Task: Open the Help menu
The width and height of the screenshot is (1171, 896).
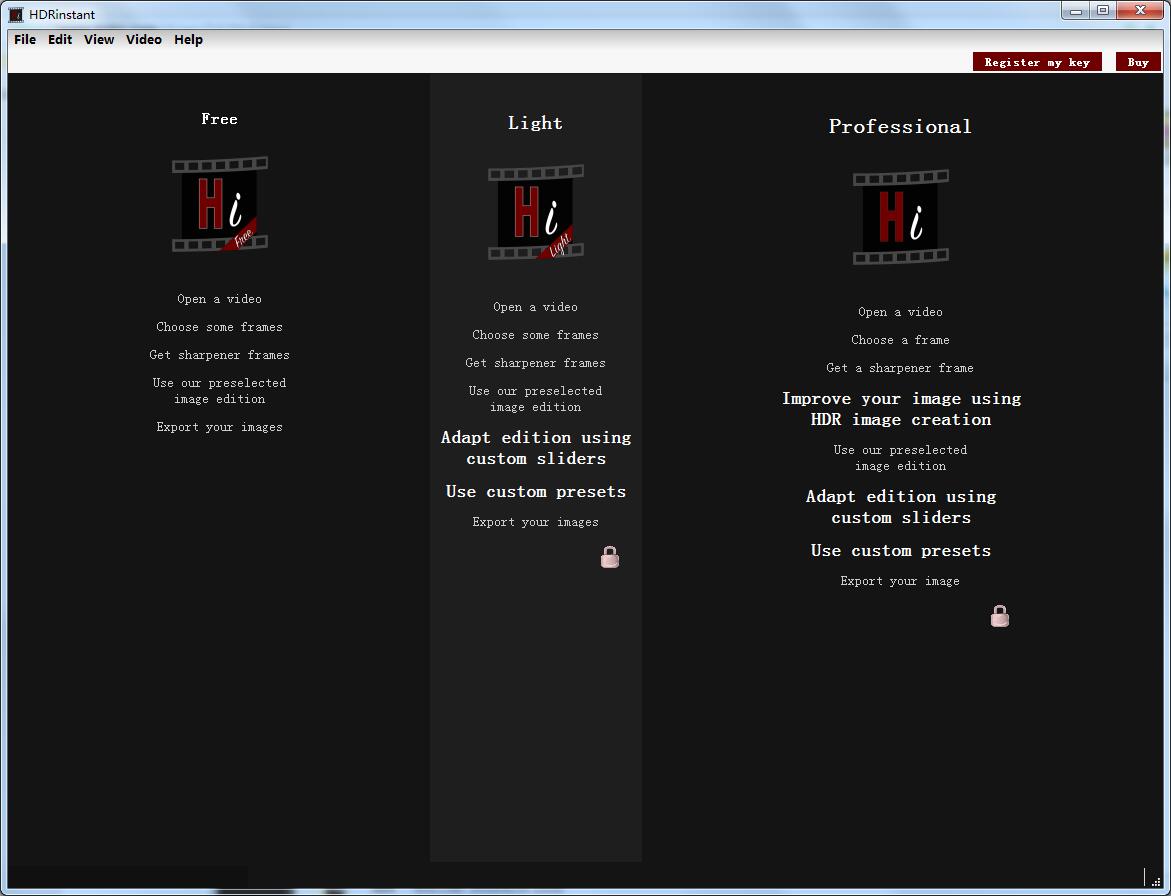Action: pos(188,40)
